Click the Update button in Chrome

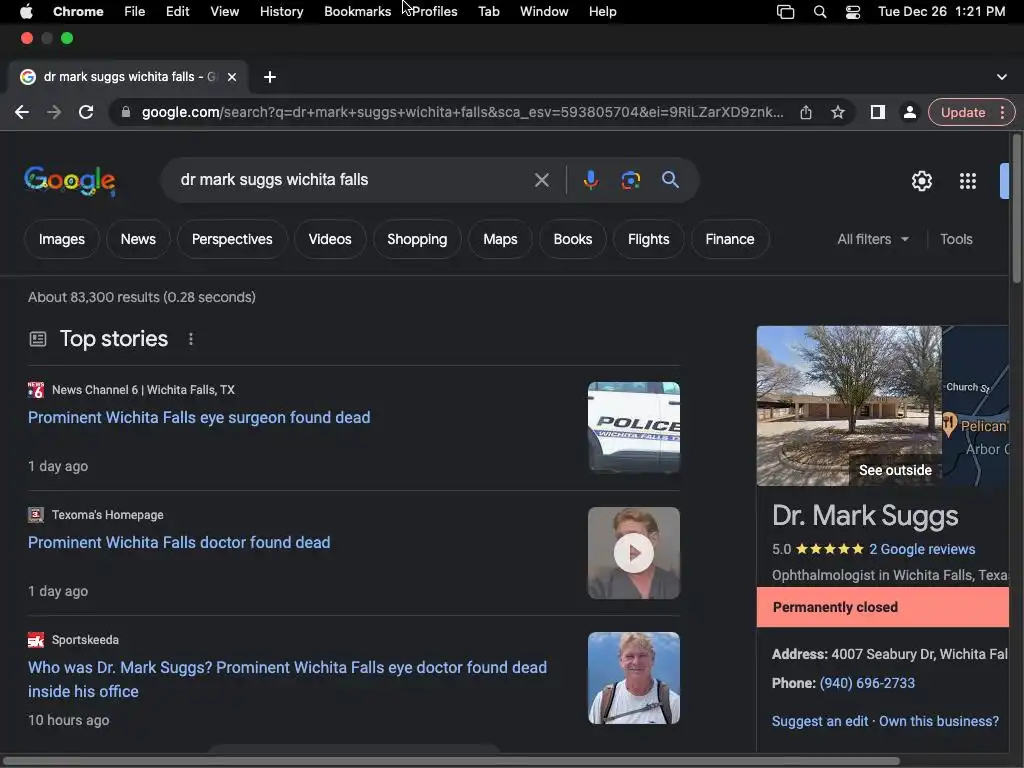[x=963, y=112]
